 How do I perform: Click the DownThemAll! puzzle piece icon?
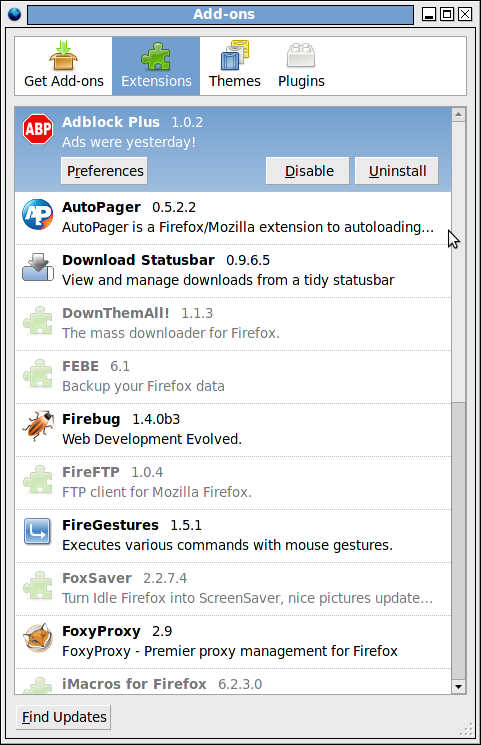(38, 320)
